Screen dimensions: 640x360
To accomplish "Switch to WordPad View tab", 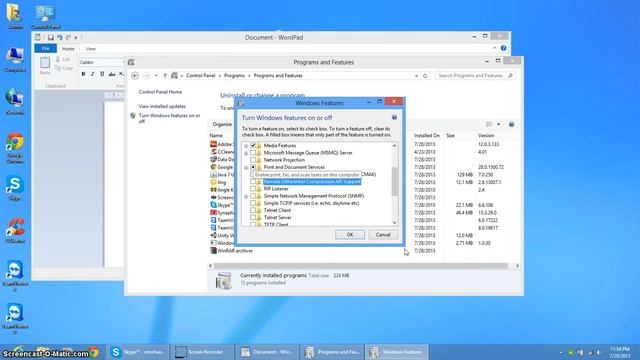I will pos(90,49).
